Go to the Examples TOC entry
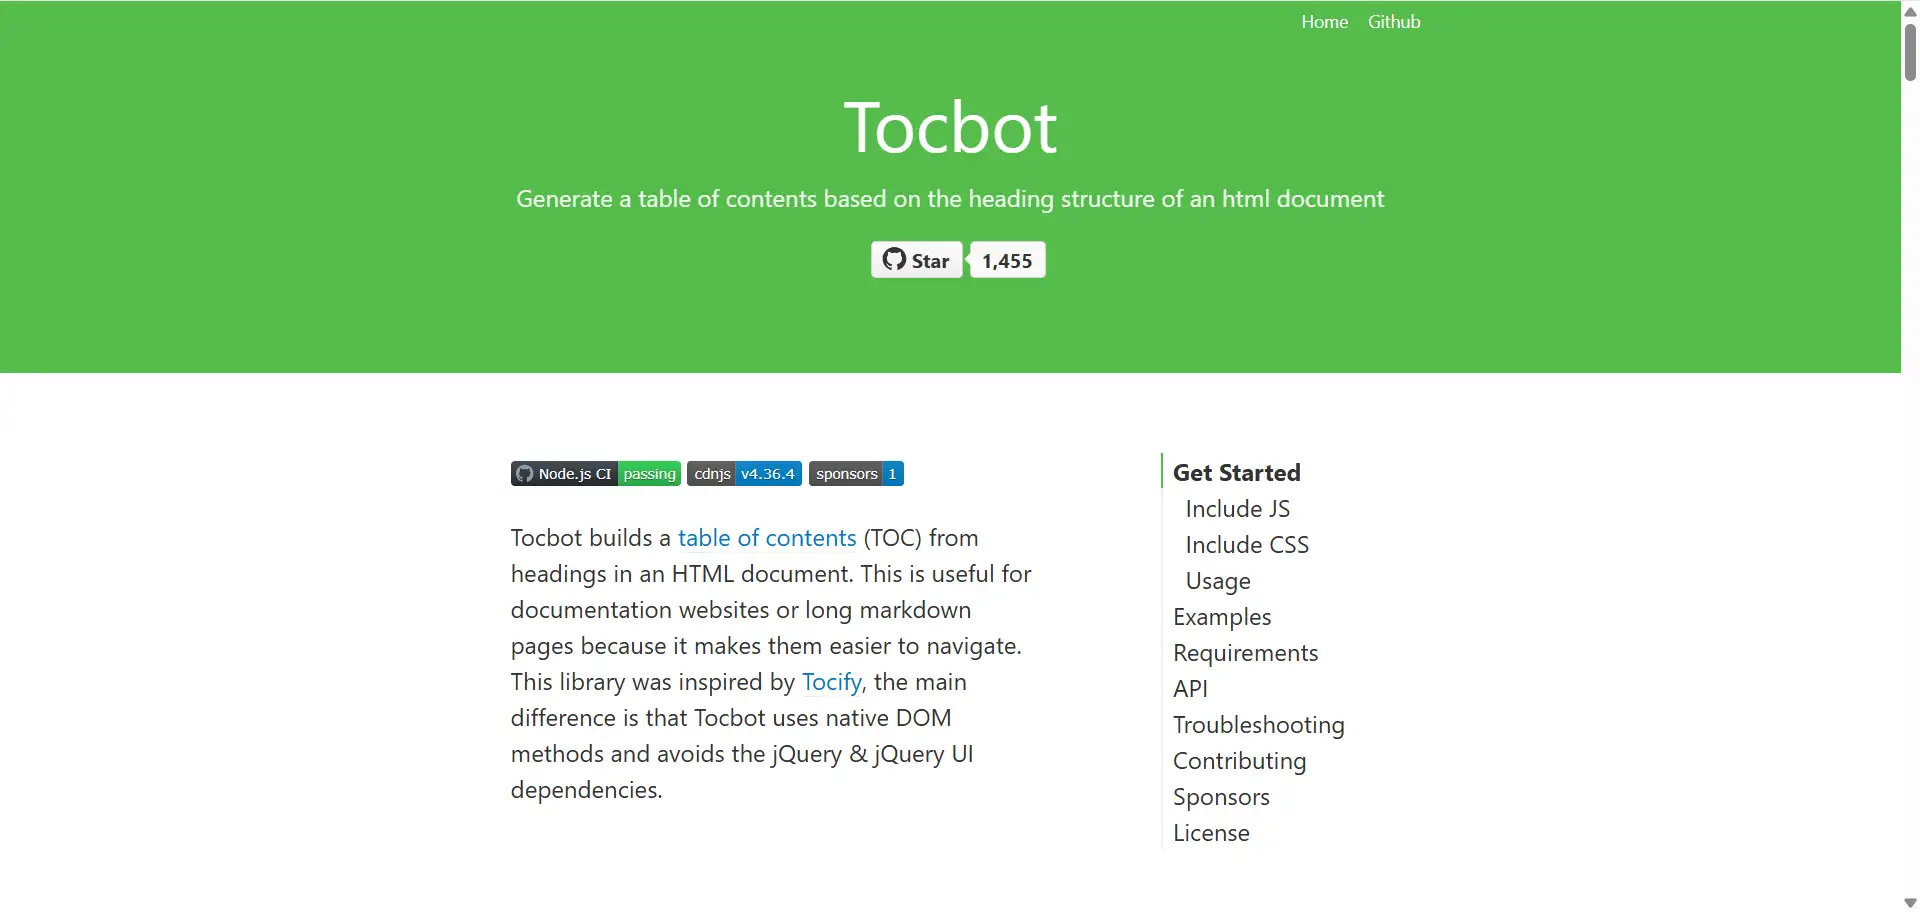Image resolution: width=1920 pixels, height=912 pixels. tap(1222, 617)
